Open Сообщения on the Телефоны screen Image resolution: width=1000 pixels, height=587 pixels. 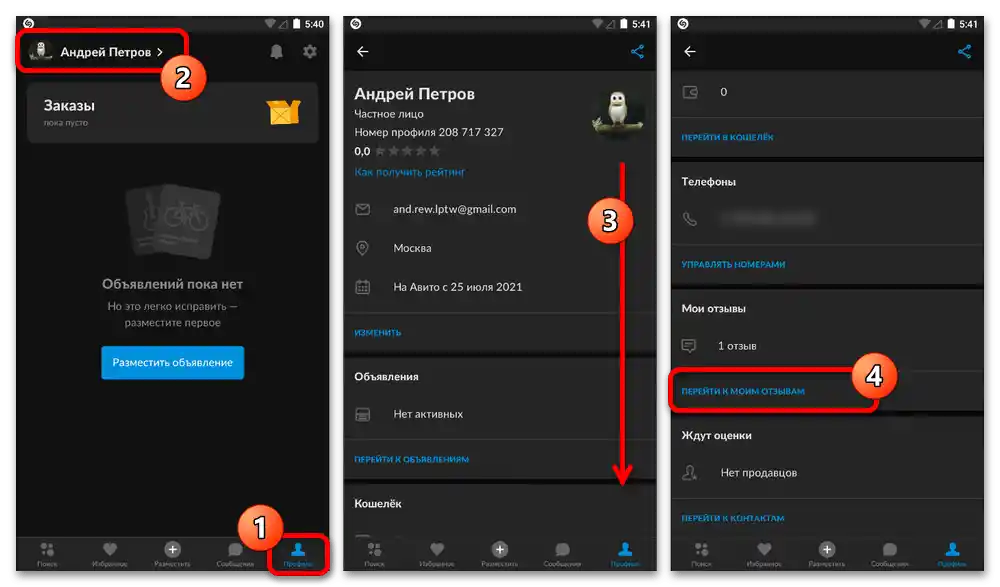pyautogui.click(x=889, y=554)
